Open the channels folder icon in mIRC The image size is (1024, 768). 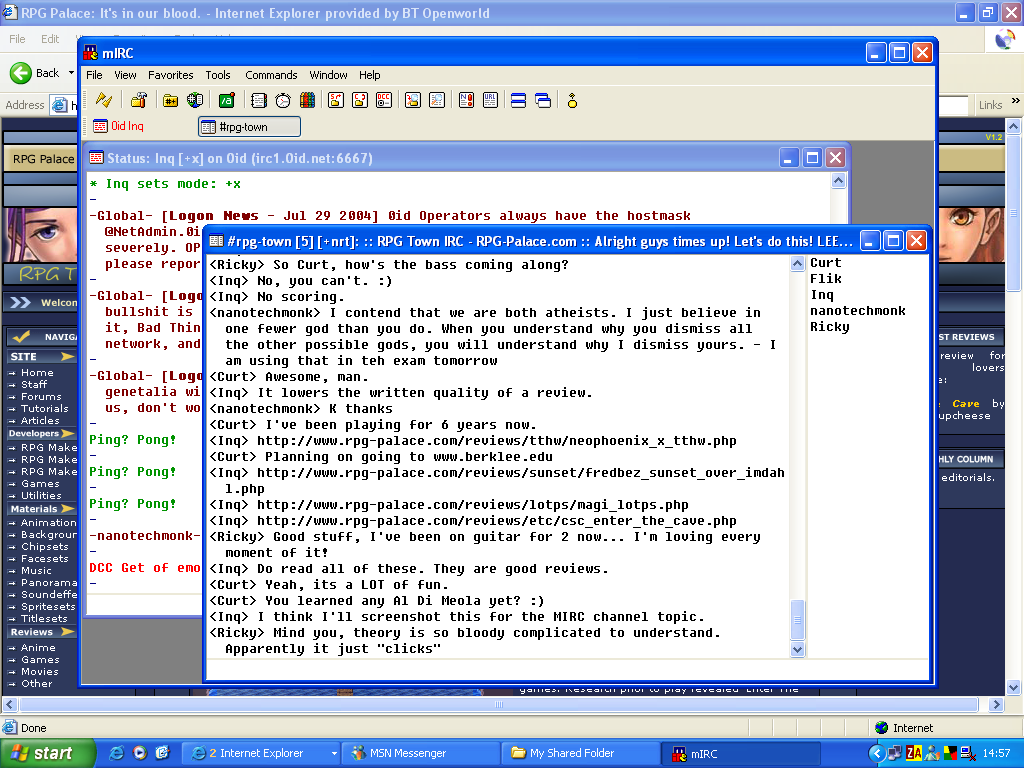coord(170,100)
